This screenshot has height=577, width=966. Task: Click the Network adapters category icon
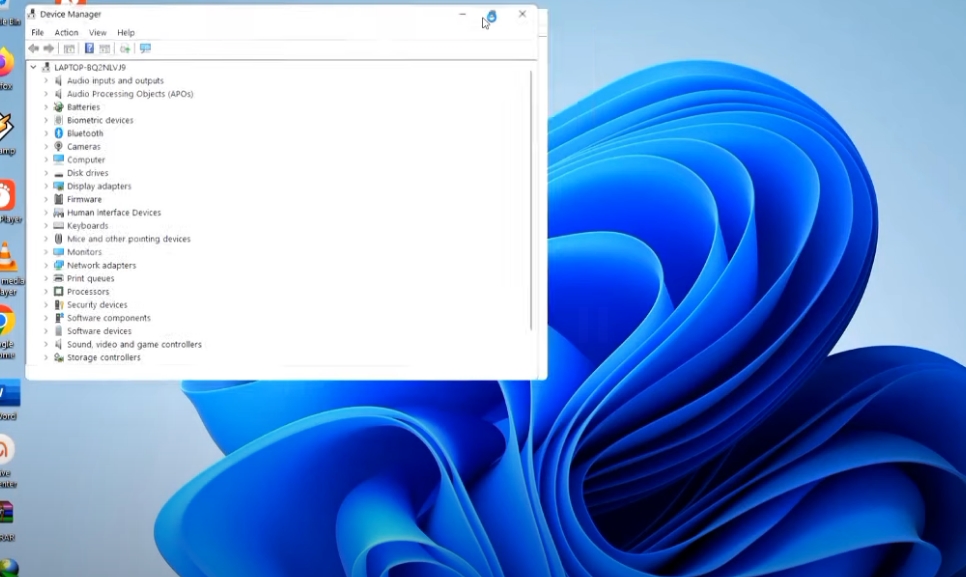[59, 265]
